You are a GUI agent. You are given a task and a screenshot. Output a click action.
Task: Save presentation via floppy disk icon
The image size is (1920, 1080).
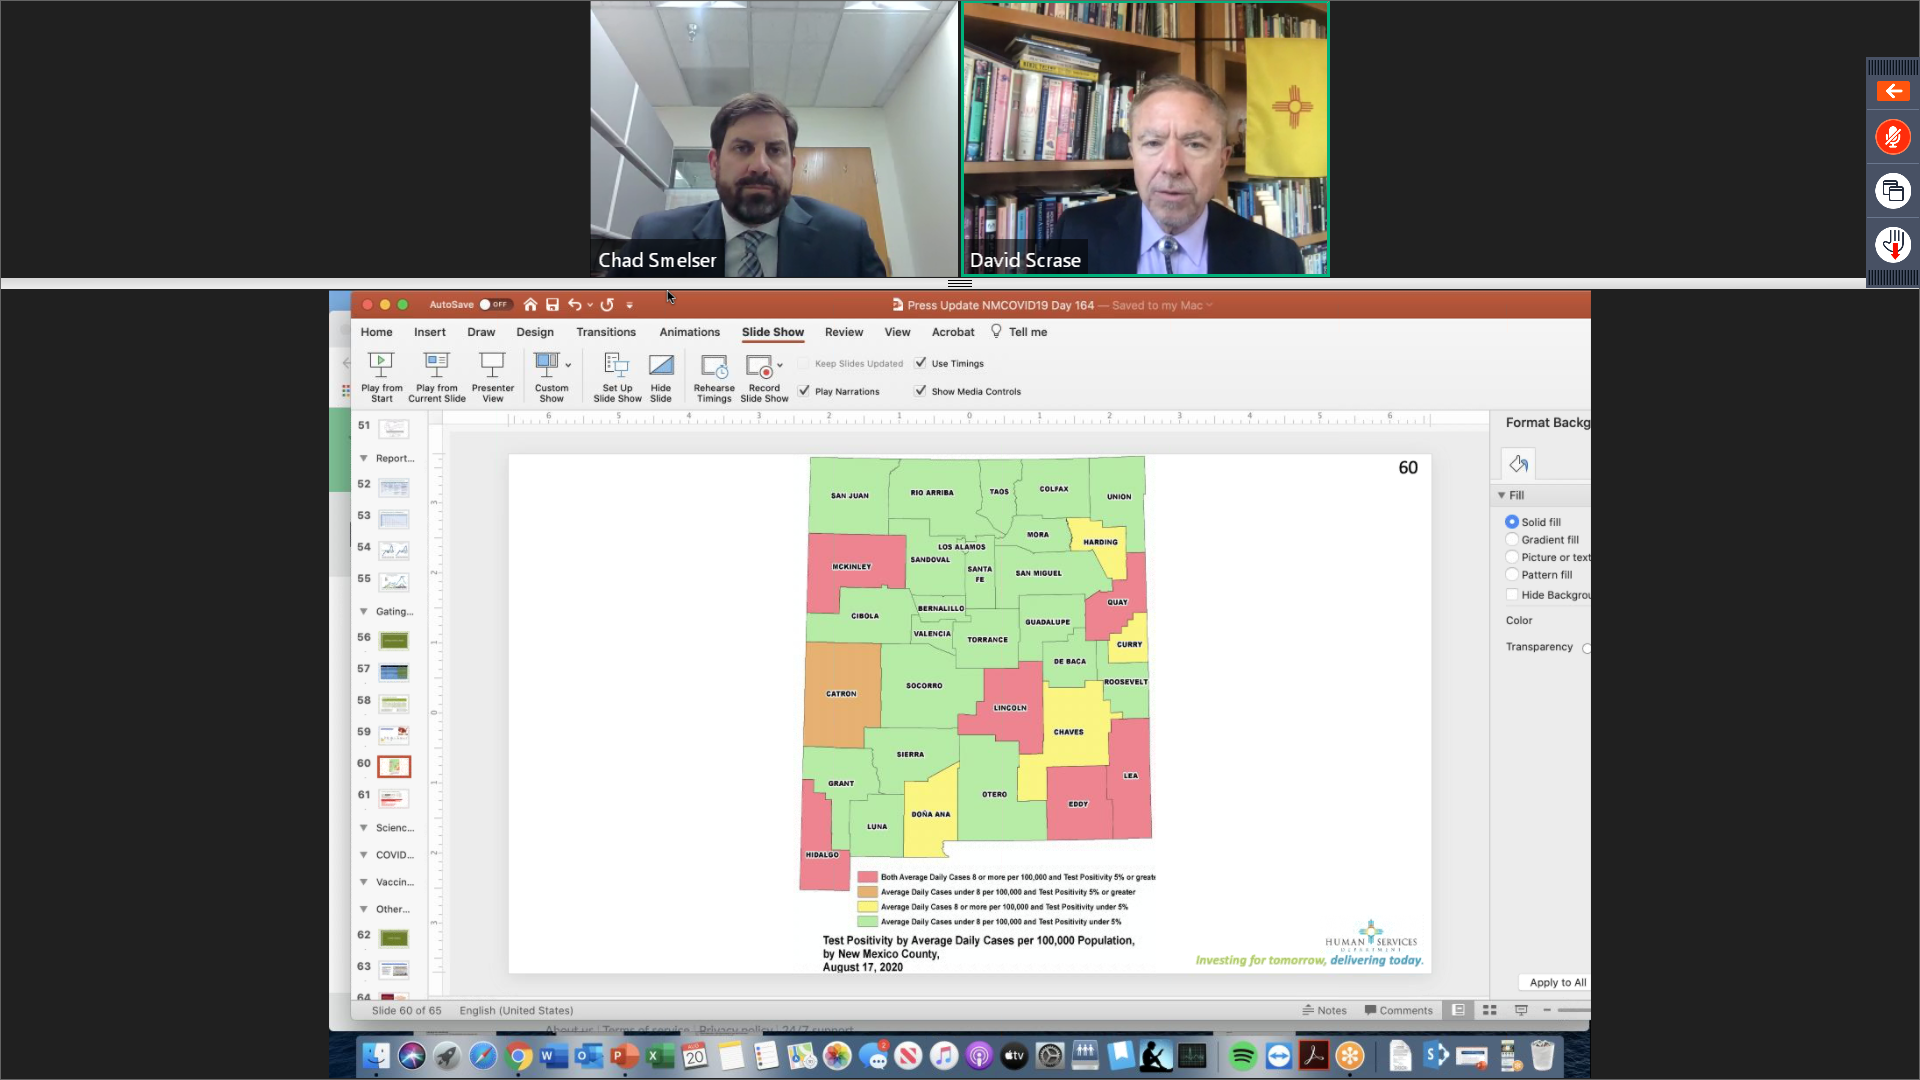[552, 305]
